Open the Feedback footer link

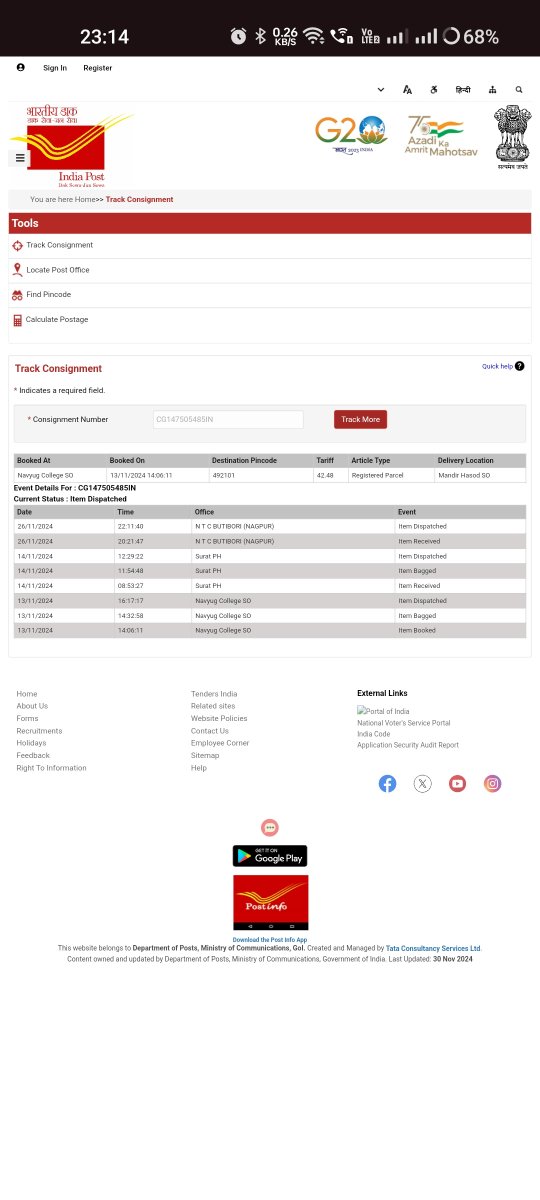click(x=33, y=755)
